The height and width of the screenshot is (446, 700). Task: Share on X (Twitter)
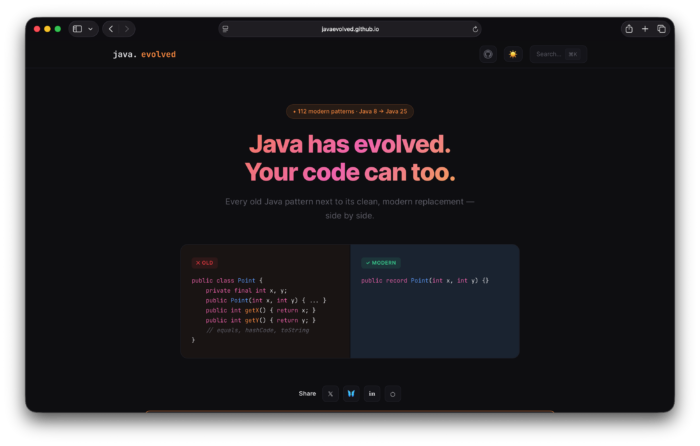[x=330, y=394]
